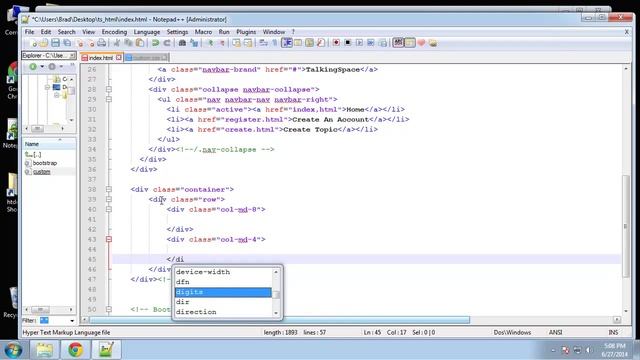The width and height of the screenshot is (640, 360).
Task: Open Find with the binoculars icon
Action: [x=182, y=43]
